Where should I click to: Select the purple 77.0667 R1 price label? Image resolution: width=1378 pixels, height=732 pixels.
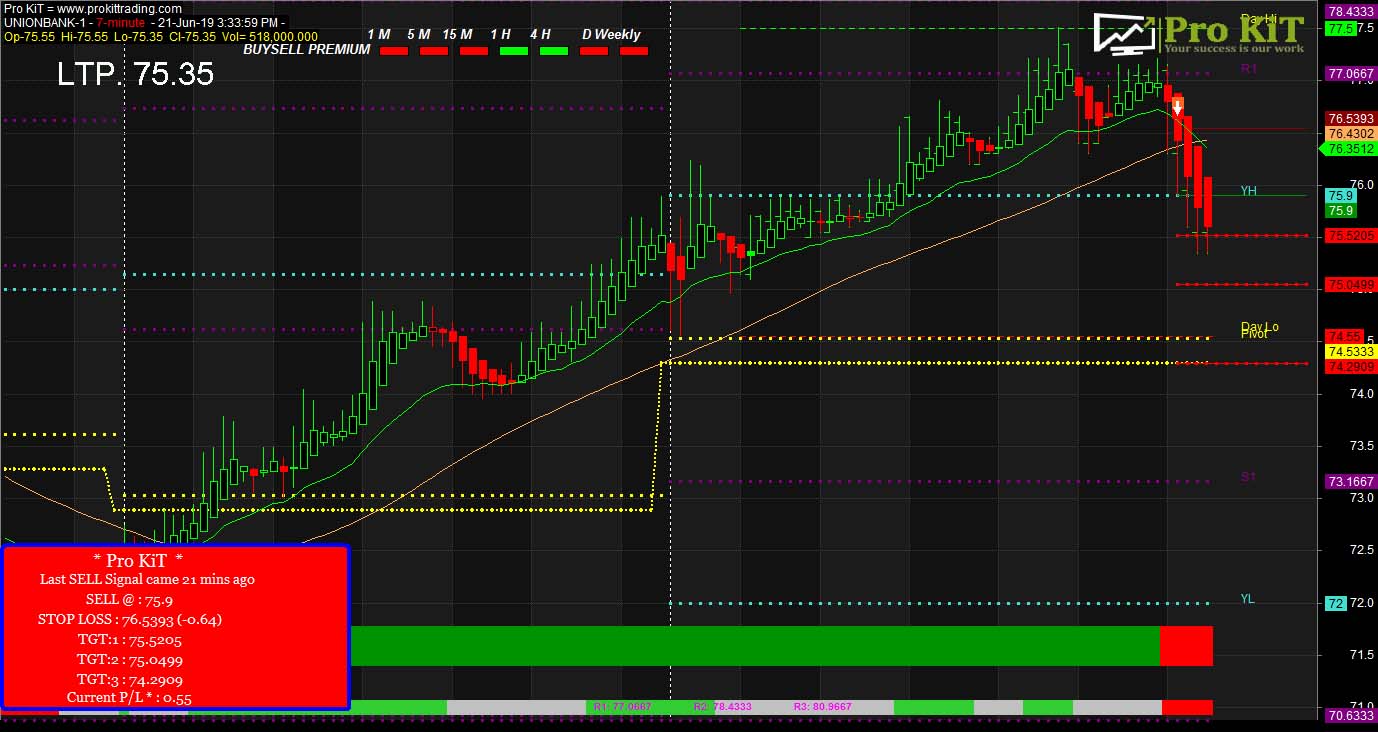[x=1349, y=74]
